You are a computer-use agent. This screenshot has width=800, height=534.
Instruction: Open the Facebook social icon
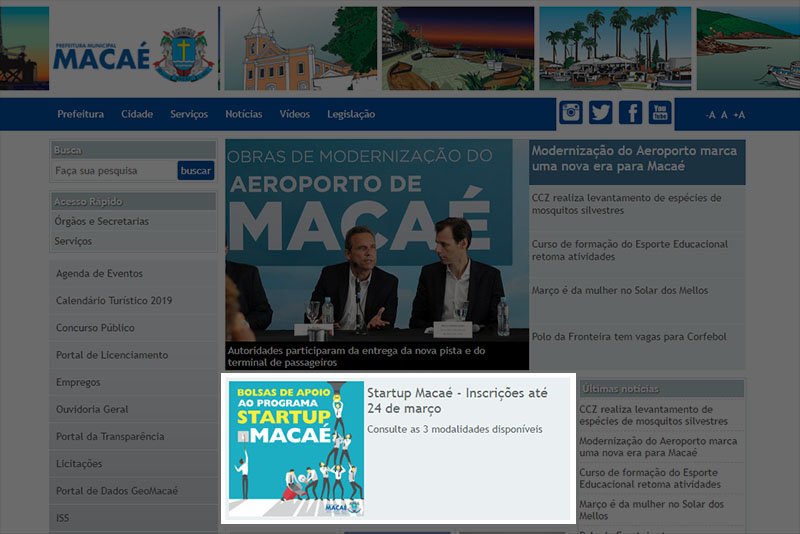[x=631, y=112]
